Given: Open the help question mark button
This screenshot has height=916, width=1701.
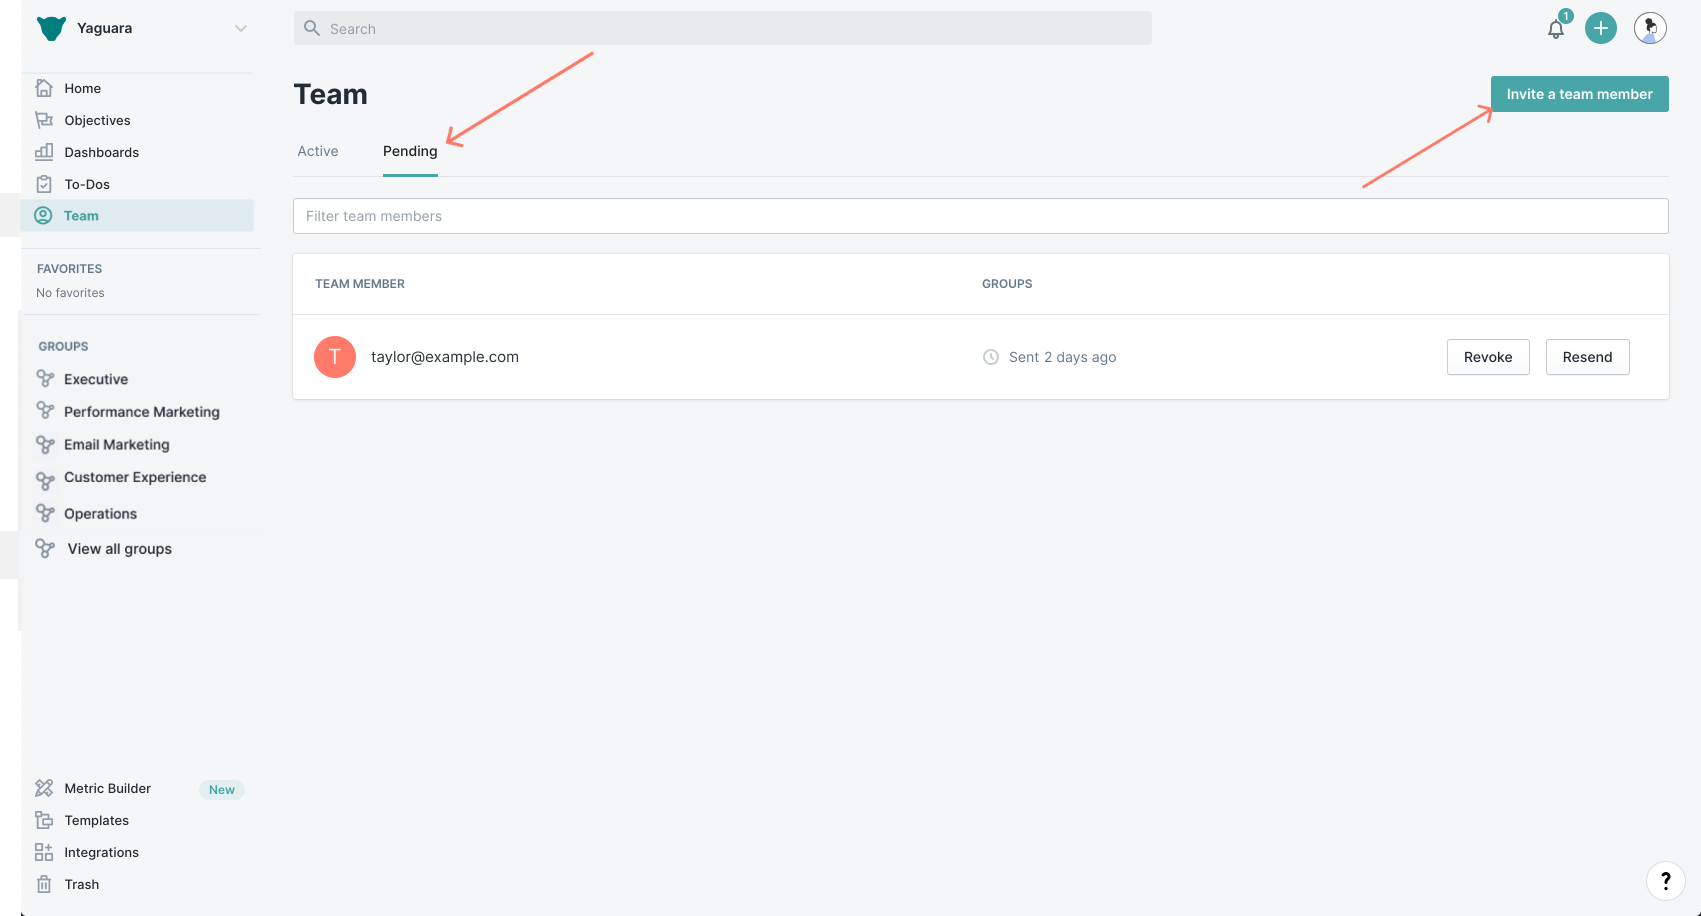Looking at the screenshot, I should click(x=1665, y=880).
